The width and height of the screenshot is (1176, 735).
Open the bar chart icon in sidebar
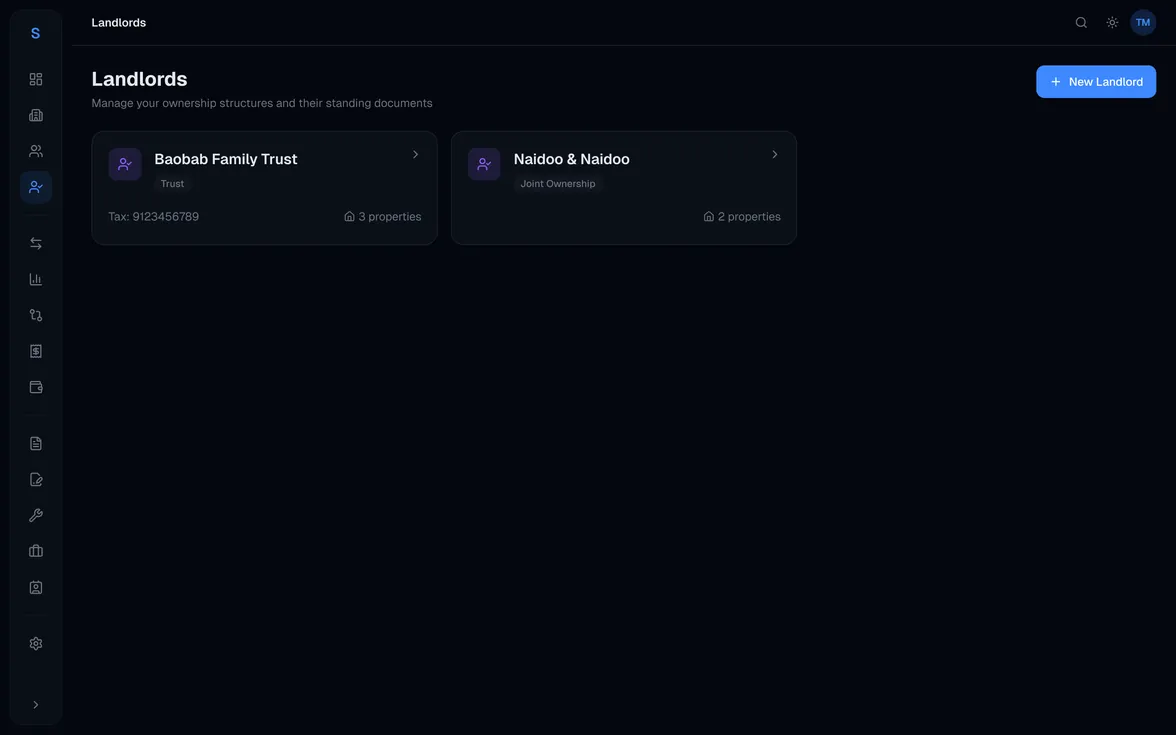point(35,280)
